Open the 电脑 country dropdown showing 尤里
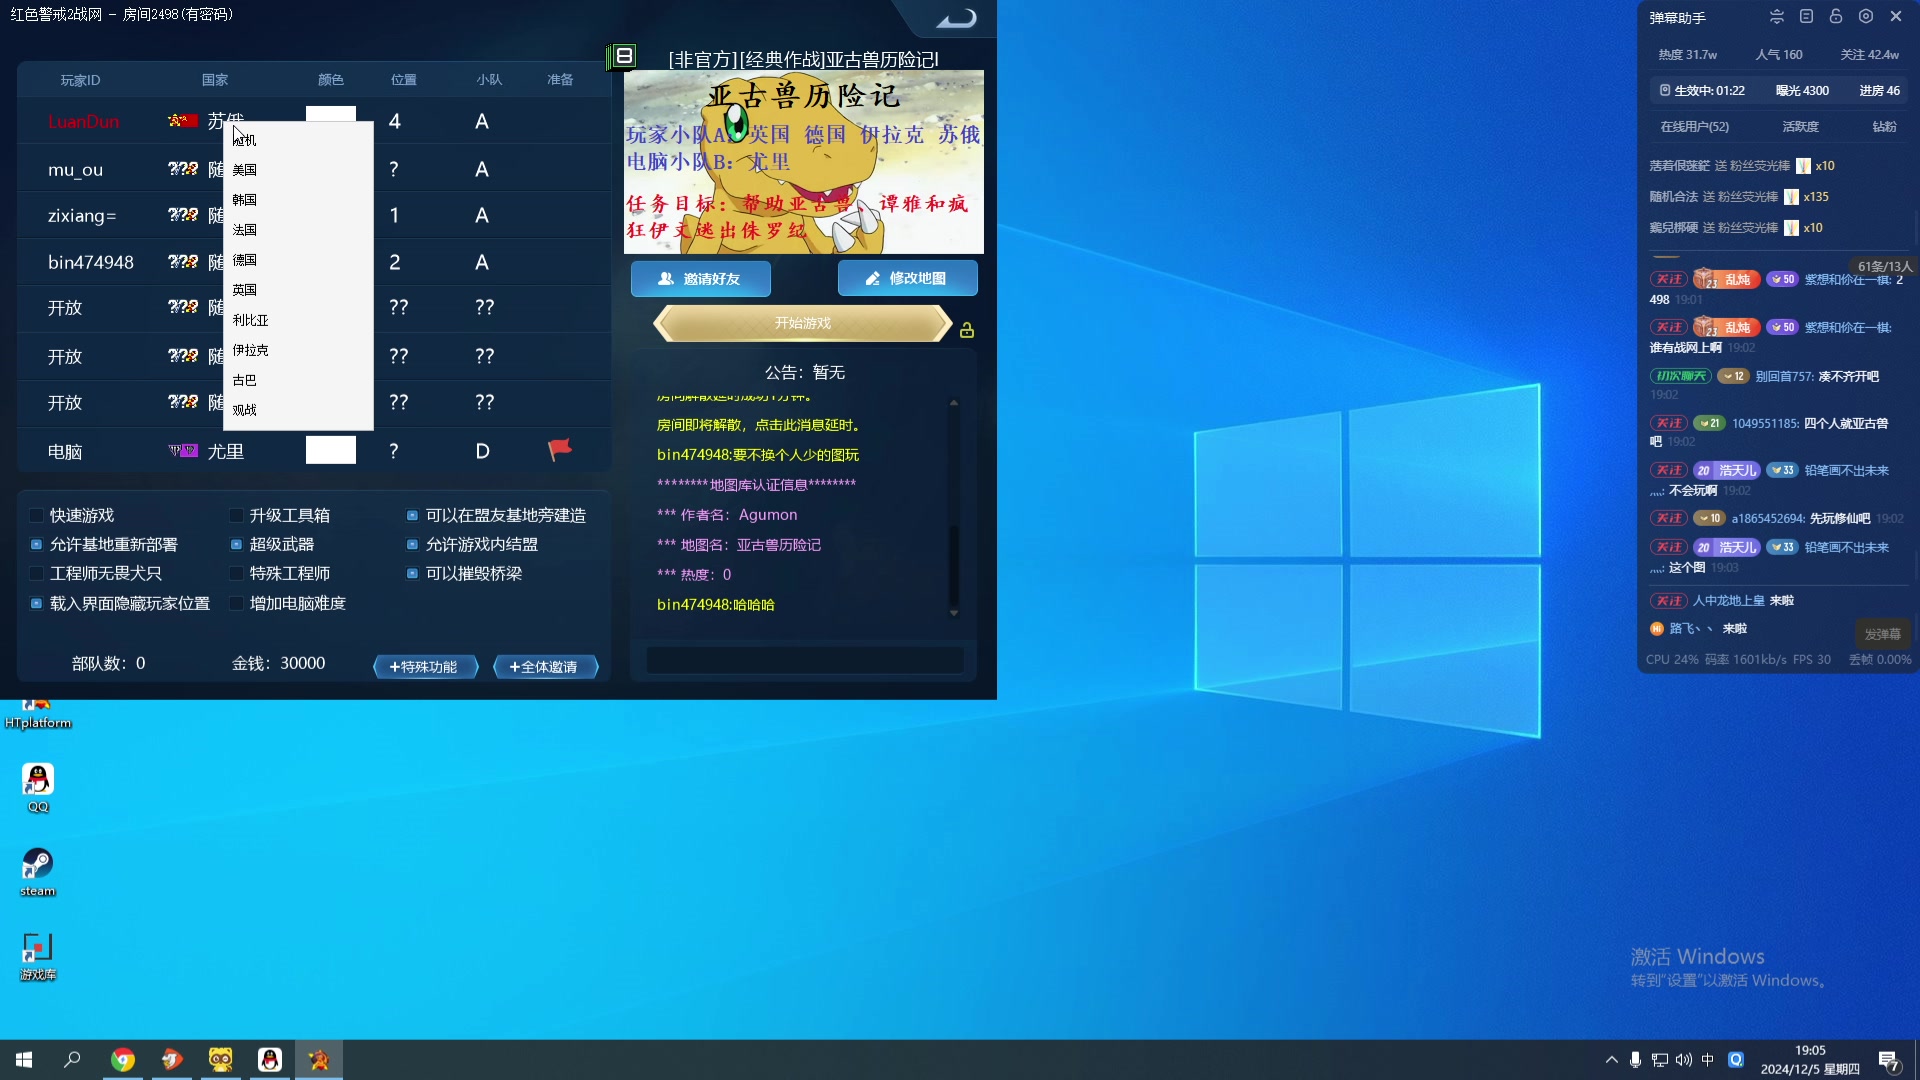Viewport: 1920px width, 1080px height. click(226, 451)
